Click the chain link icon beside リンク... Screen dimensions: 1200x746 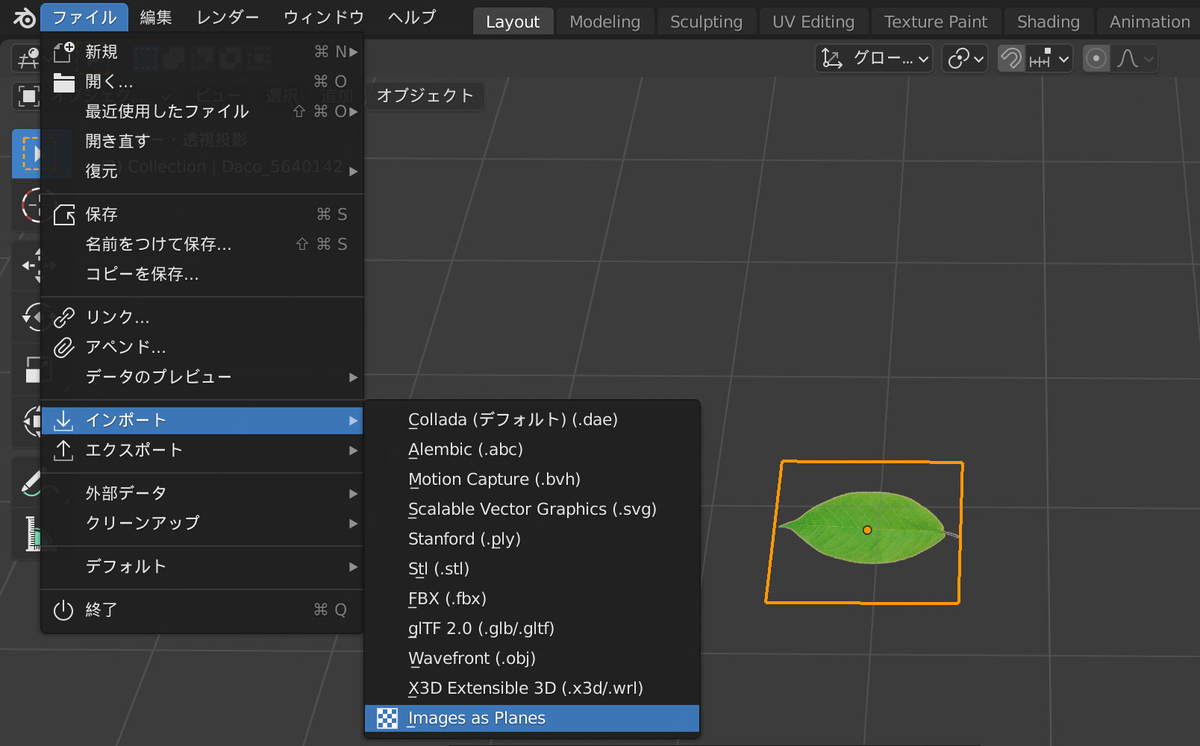pyautogui.click(x=64, y=317)
